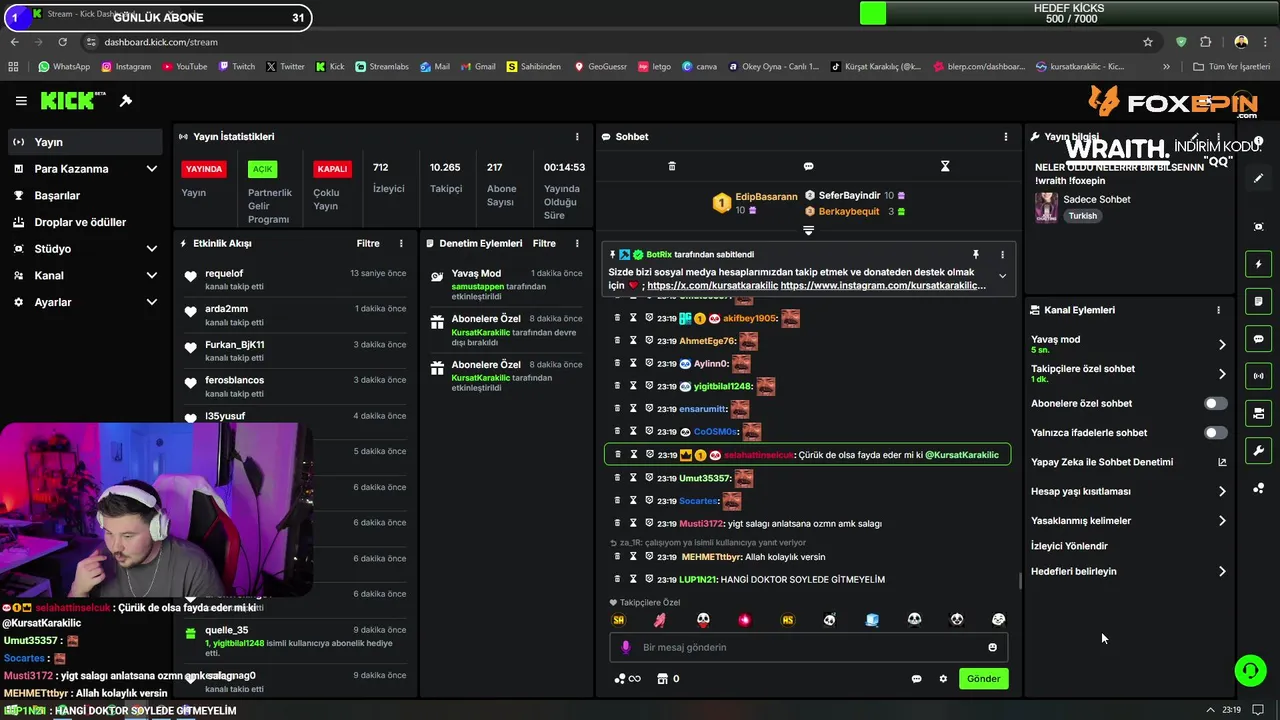Delete akifbey1905's chat message
Viewport: 1280px width, 720px height.
pyautogui.click(x=617, y=318)
